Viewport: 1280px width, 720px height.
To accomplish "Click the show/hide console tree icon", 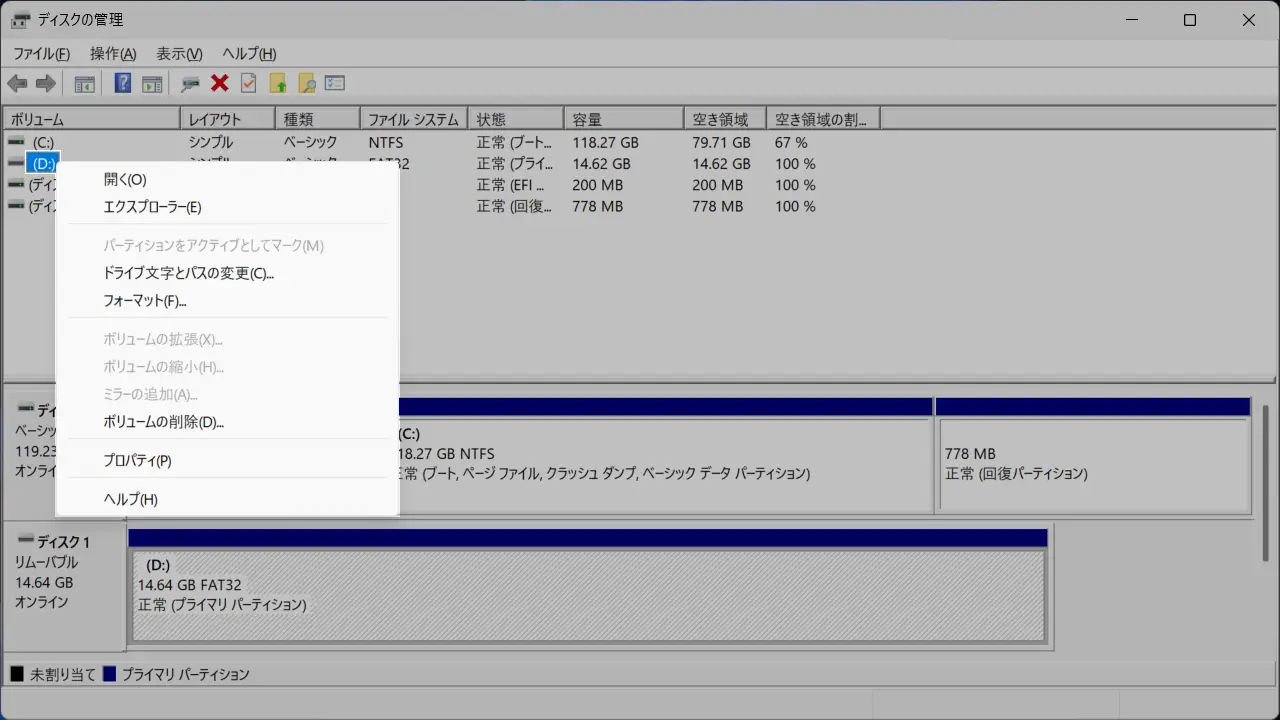I will tap(85, 84).
